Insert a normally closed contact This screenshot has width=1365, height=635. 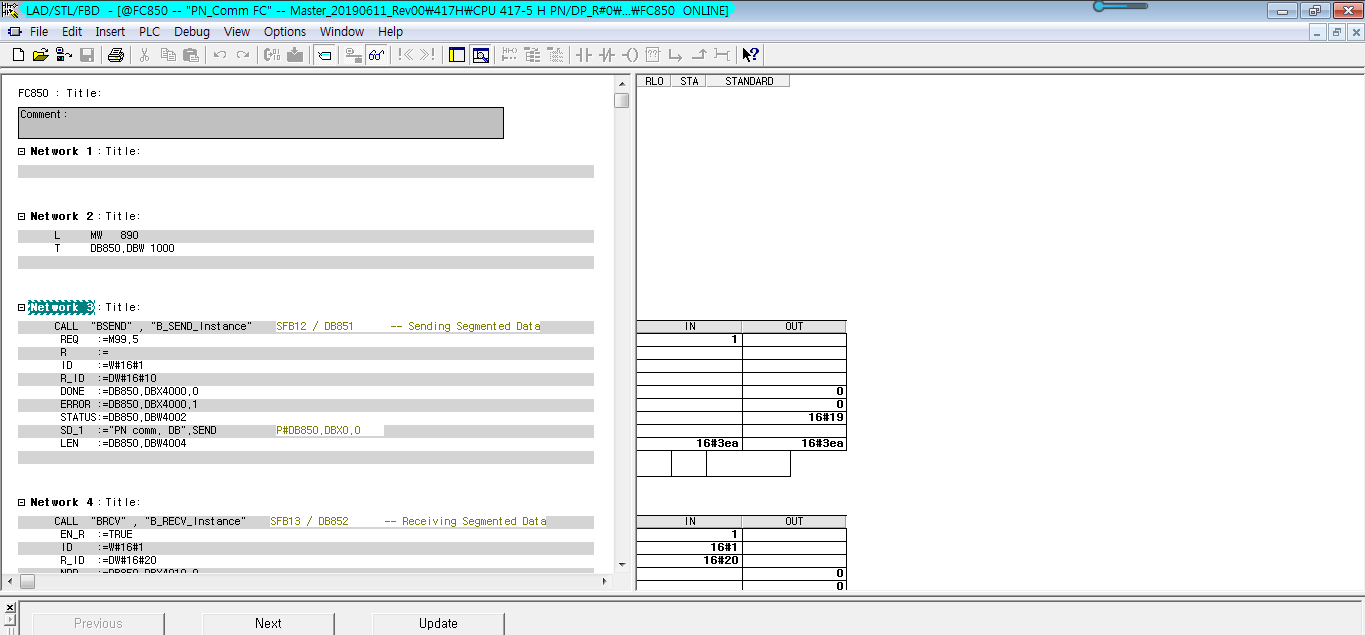(x=607, y=55)
